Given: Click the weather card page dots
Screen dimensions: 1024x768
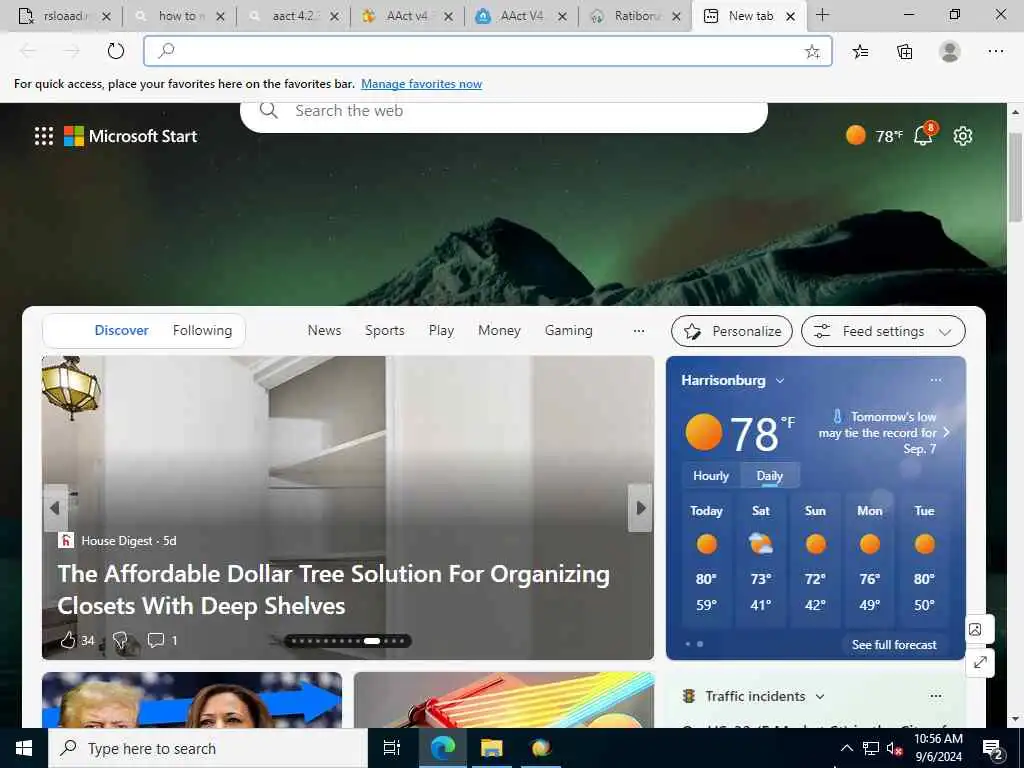Looking at the screenshot, I should click(x=694, y=644).
